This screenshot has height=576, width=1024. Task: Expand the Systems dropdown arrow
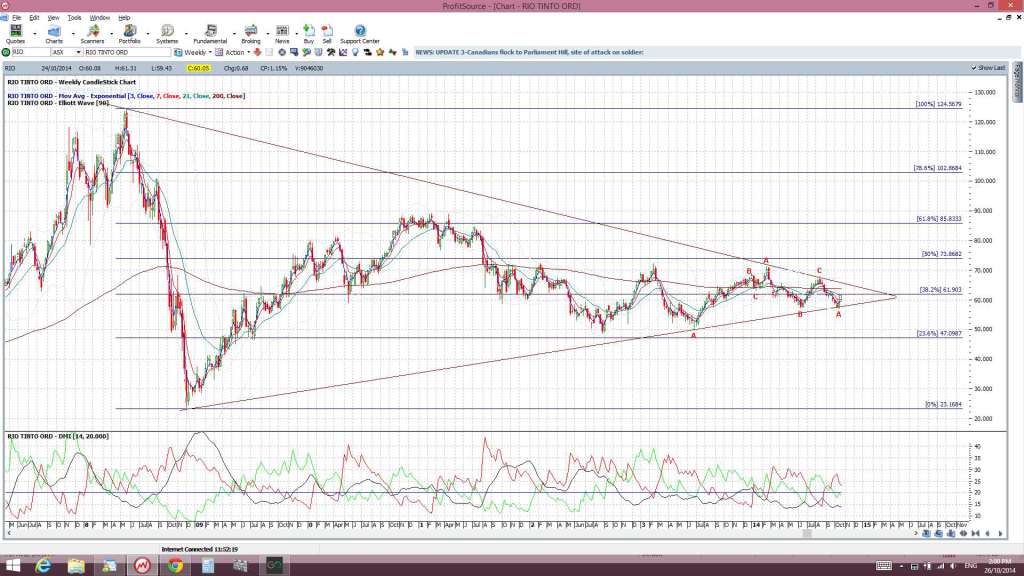pos(186,33)
